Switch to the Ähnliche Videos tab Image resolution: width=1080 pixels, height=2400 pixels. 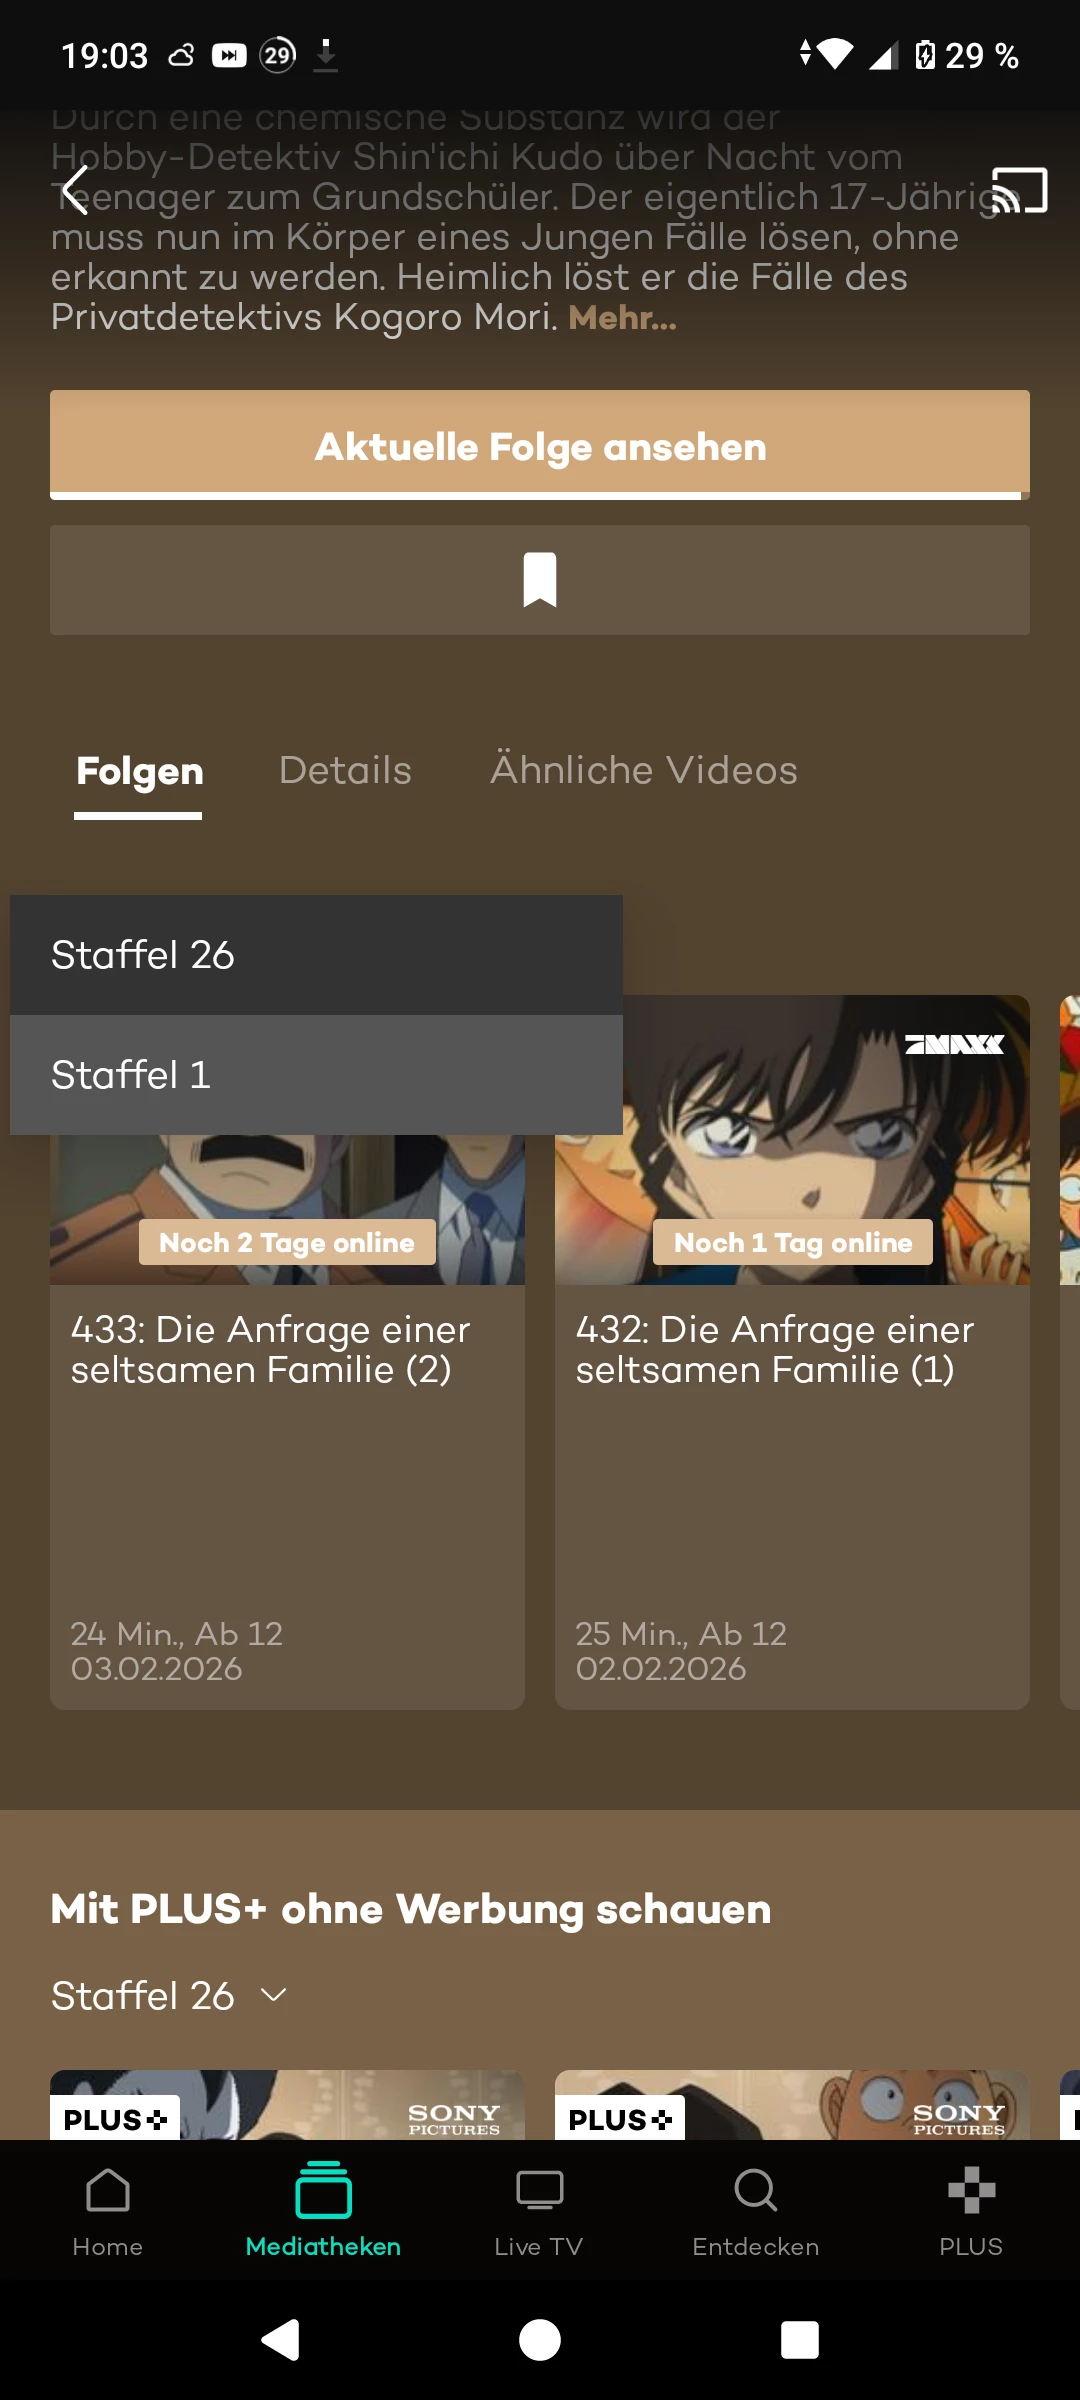point(644,771)
